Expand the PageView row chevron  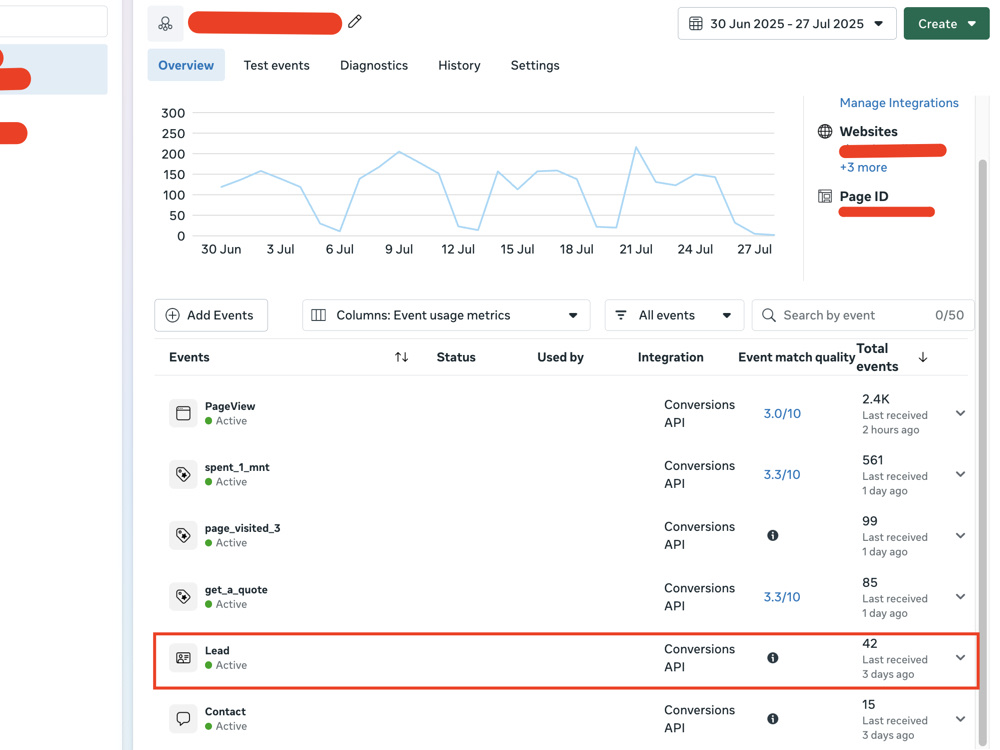pos(960,413)
